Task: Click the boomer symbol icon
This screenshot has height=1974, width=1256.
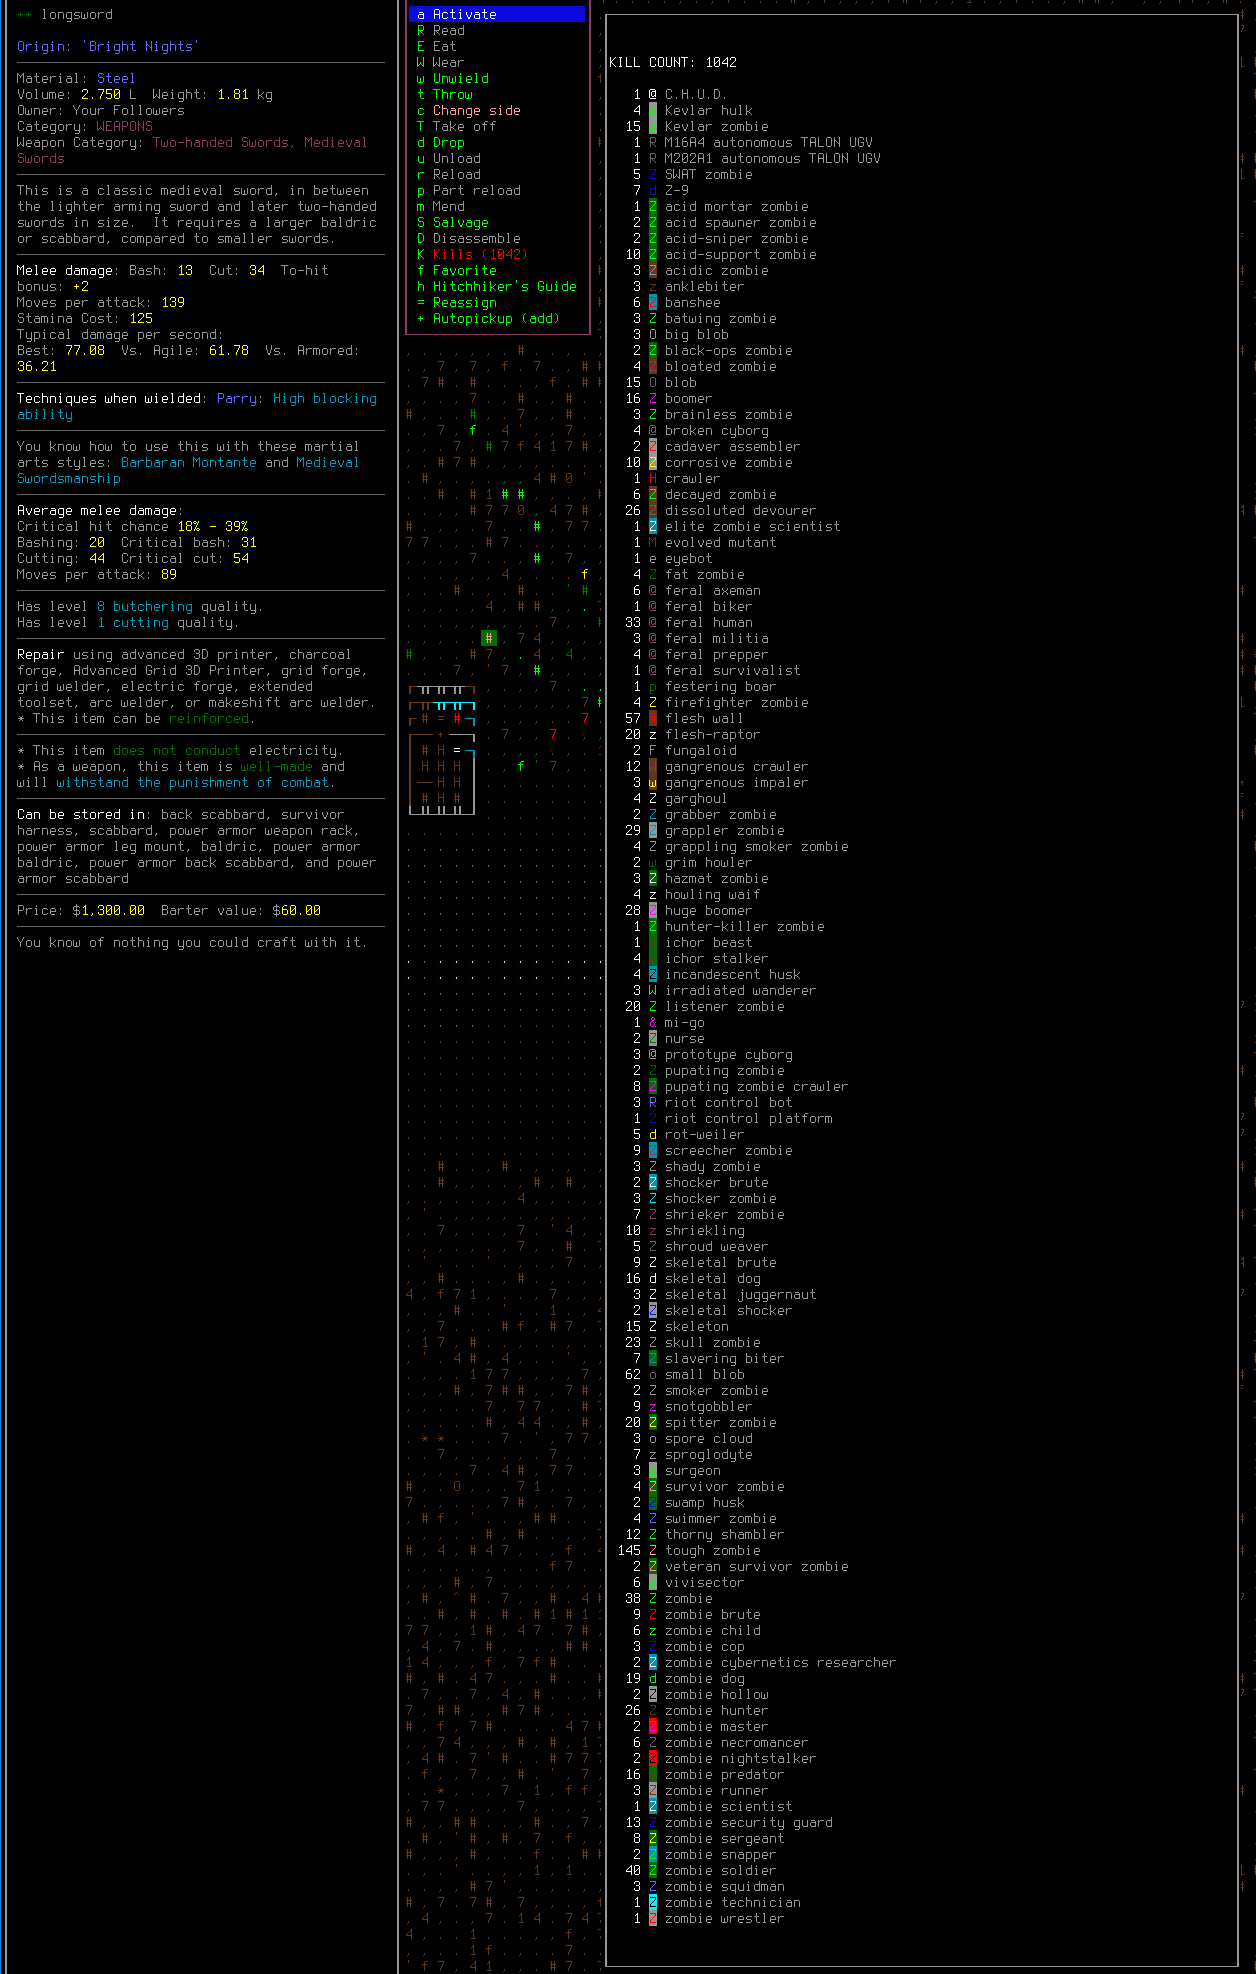Action: click(653, 398)
